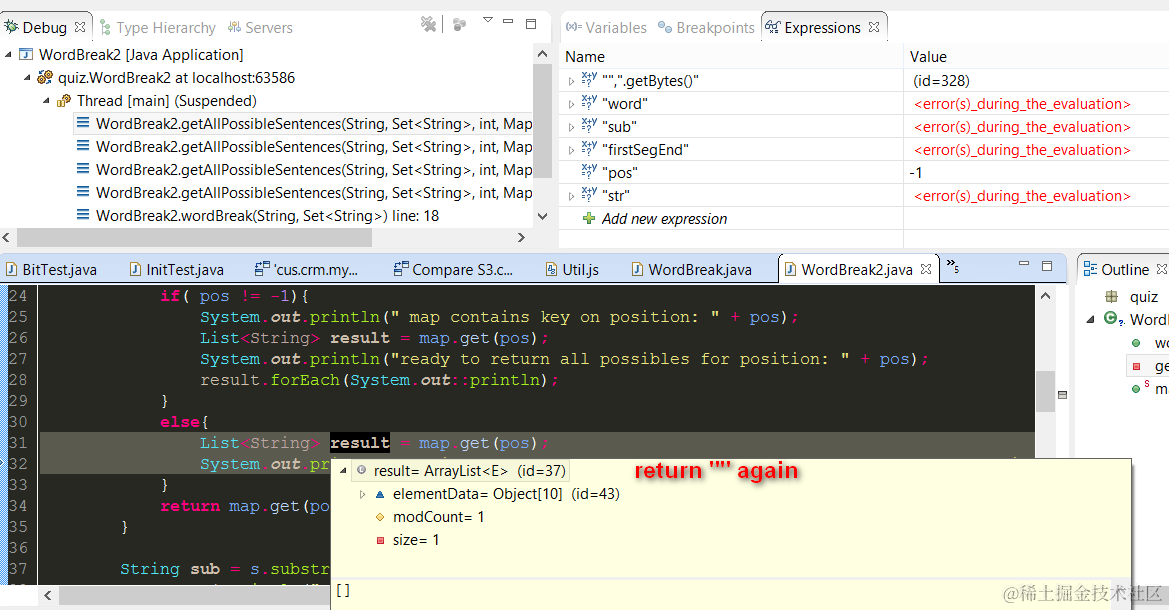
Task: Collapse the result ArrayList node in popup
Action: pos(343,471)
